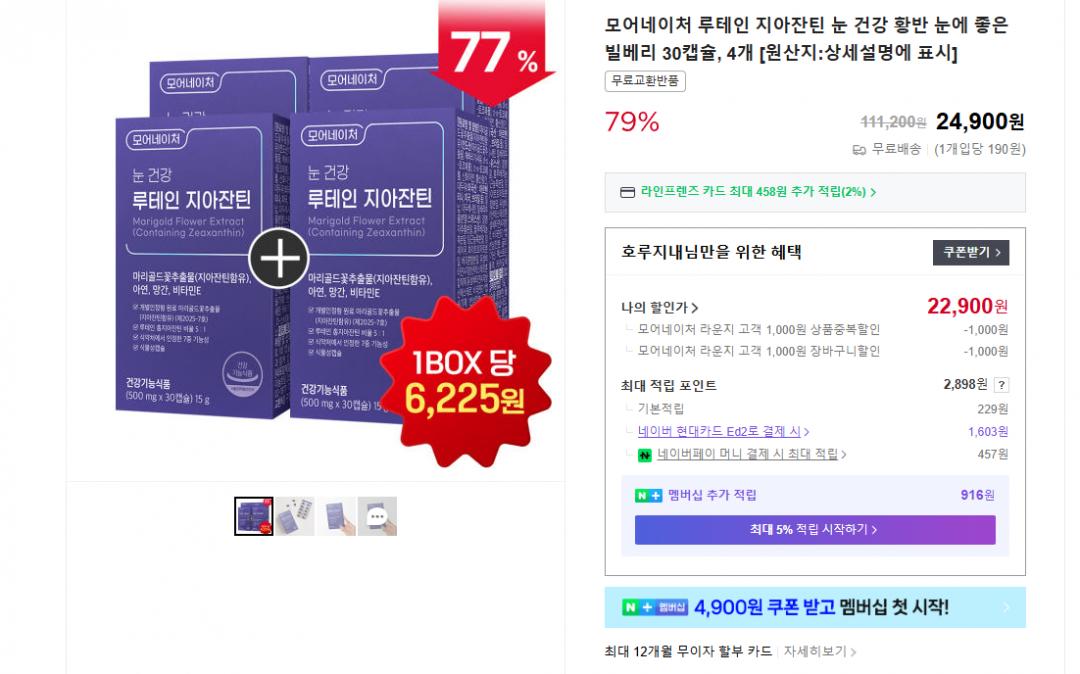Open the fourth thumbnail with more icon

point(377,516)
